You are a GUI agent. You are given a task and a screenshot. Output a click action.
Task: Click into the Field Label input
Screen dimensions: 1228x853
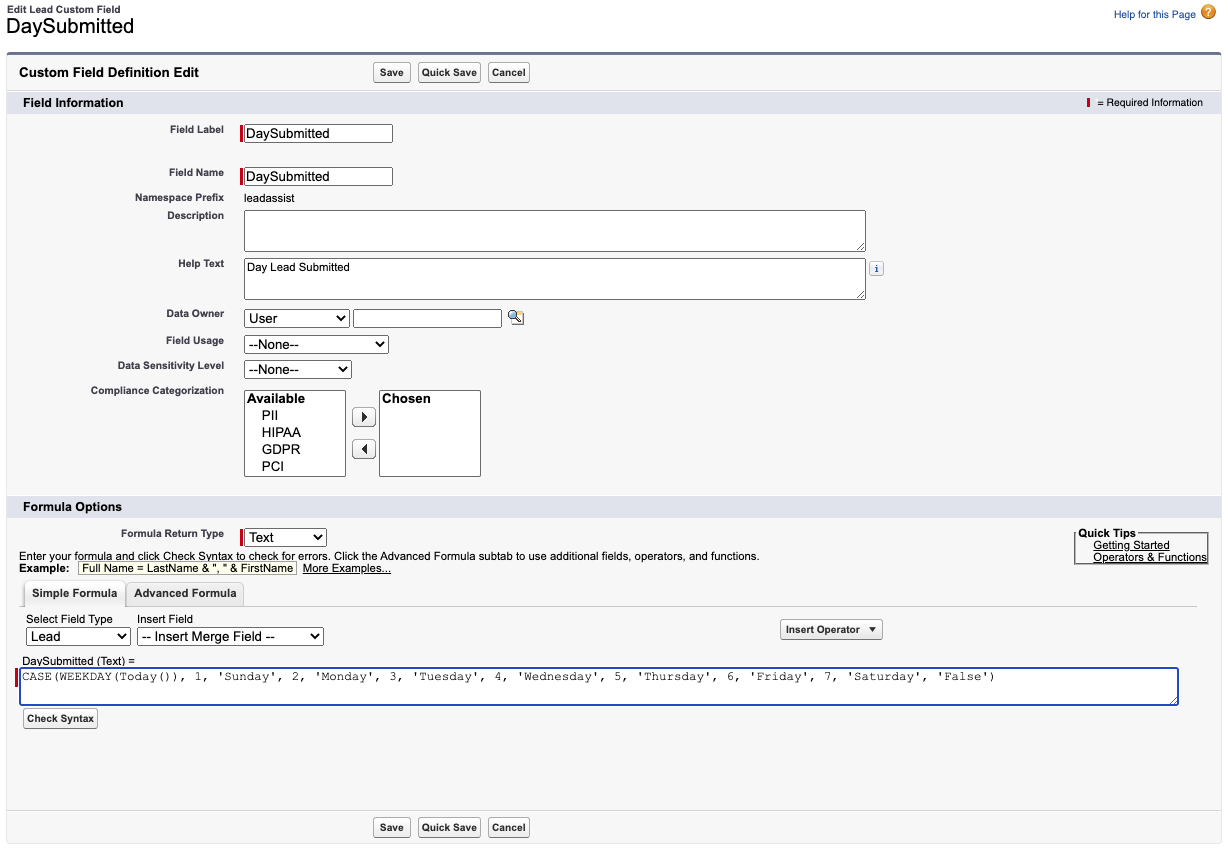tap(318, 133)
